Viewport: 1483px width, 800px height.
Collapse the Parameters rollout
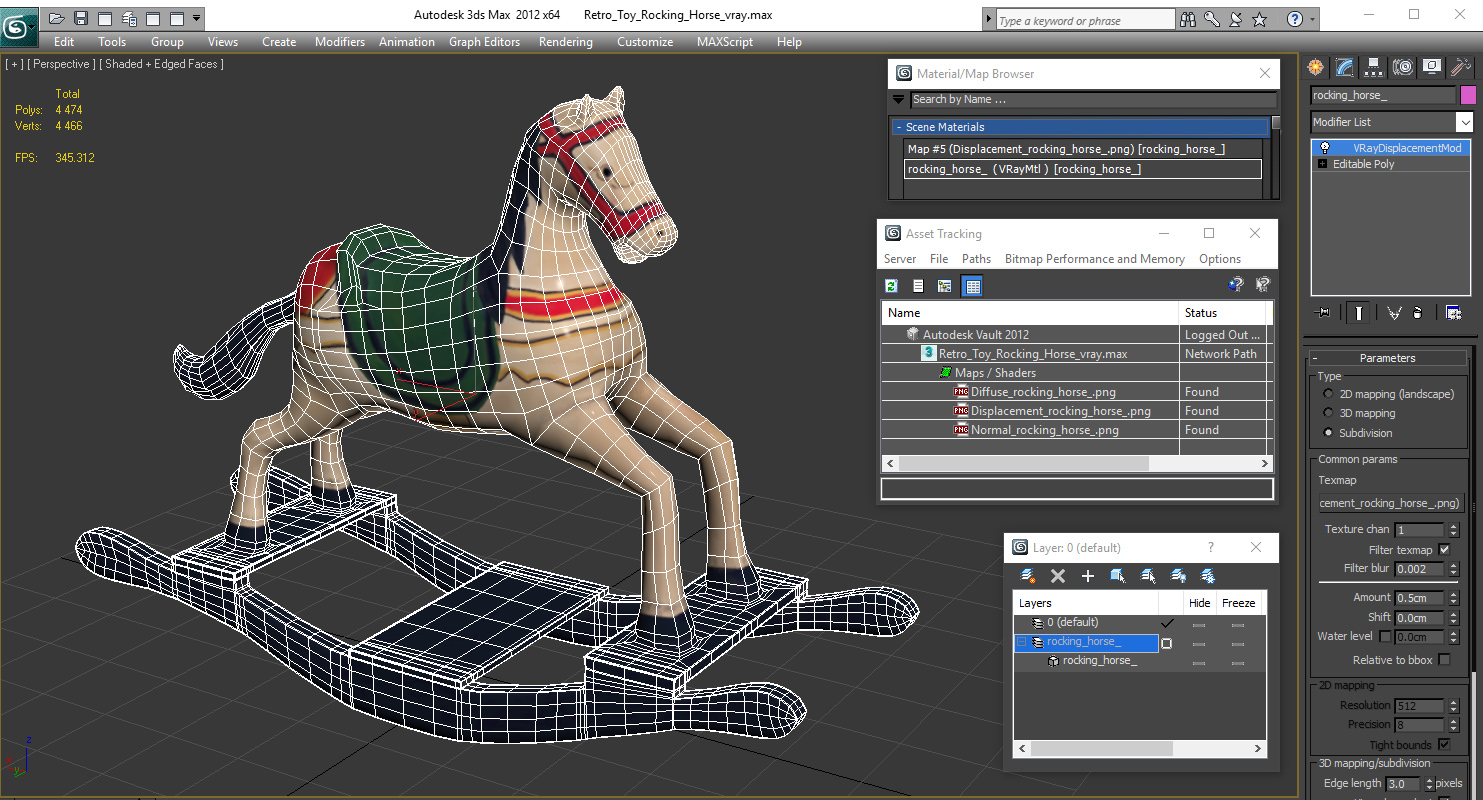[1316, 358]
